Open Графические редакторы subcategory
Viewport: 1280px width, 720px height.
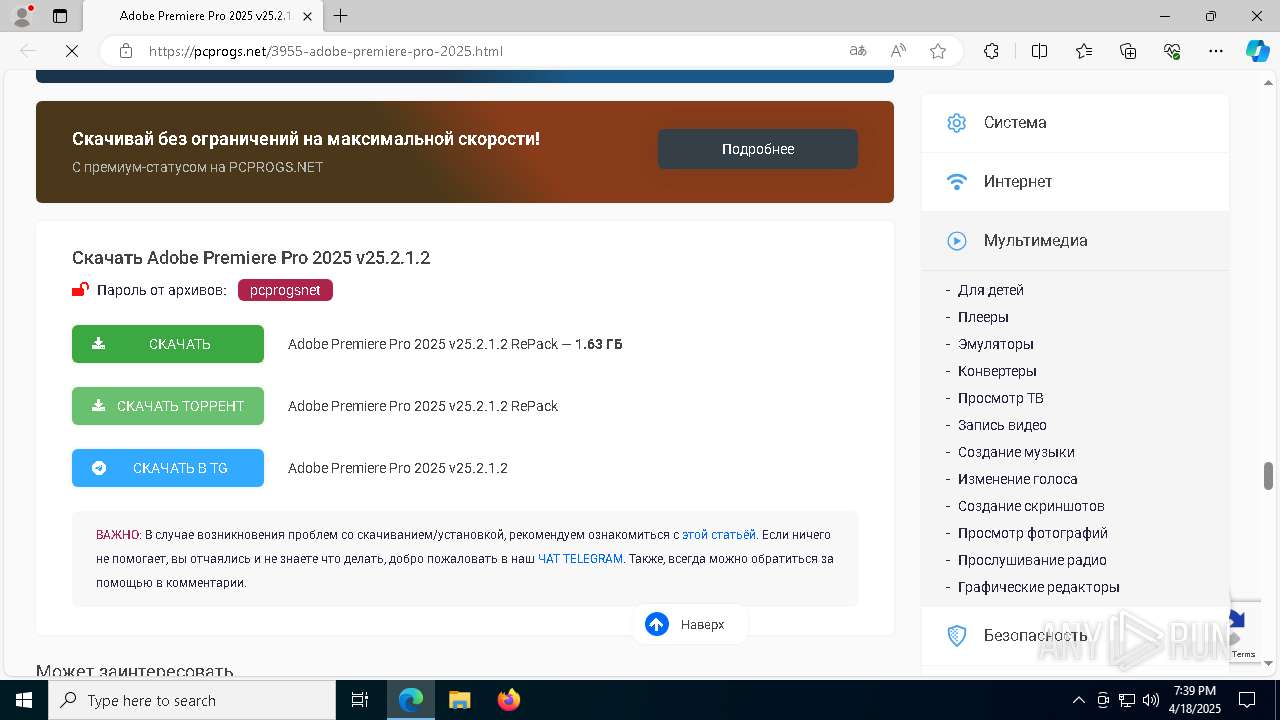(x=1038, y=587)
